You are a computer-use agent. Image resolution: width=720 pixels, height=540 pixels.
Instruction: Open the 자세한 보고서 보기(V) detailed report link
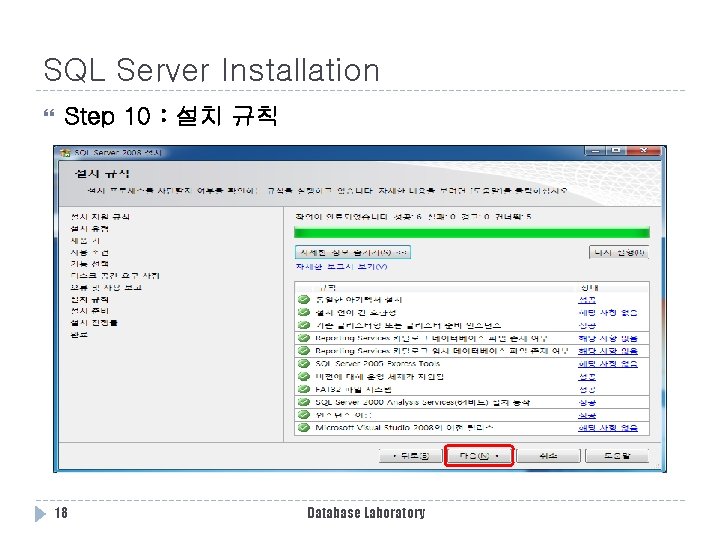342,267
